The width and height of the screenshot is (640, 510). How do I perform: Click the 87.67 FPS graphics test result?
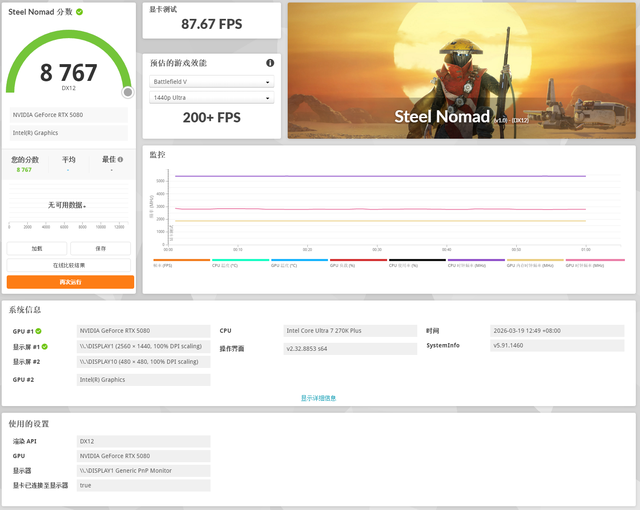coord(211,24)
